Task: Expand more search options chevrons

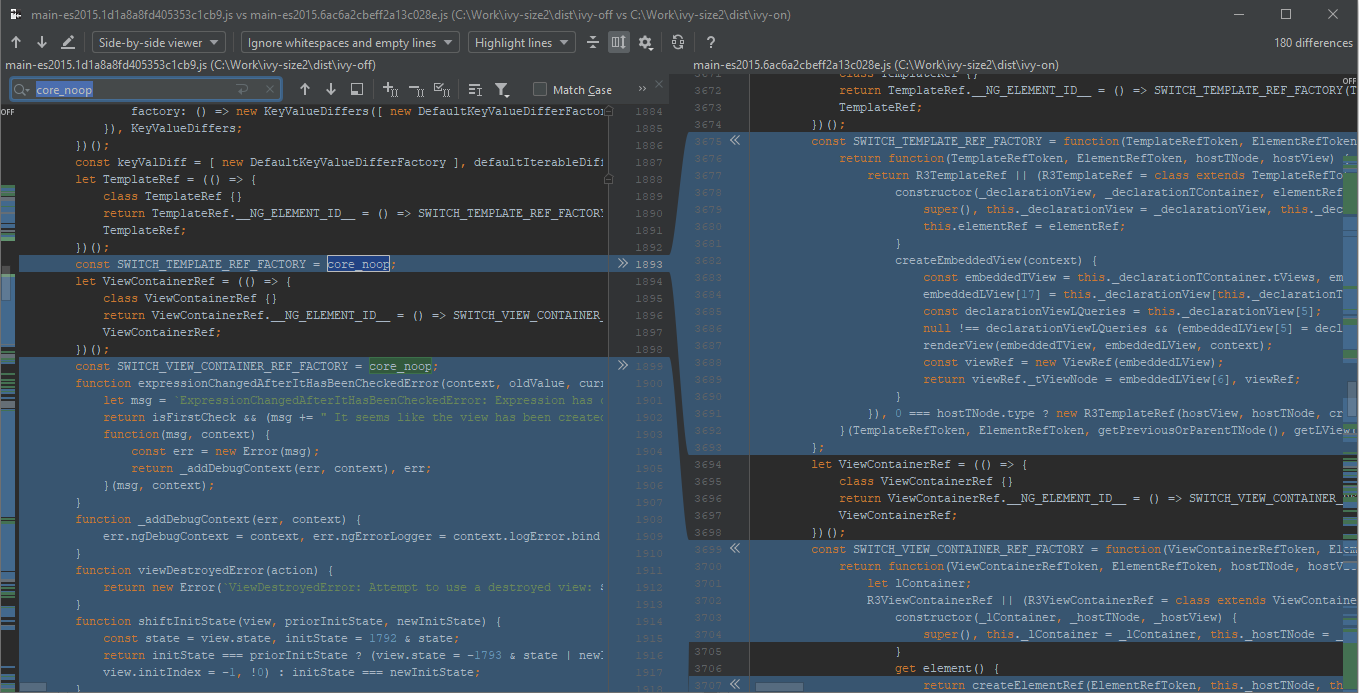Action: (641, 90)
